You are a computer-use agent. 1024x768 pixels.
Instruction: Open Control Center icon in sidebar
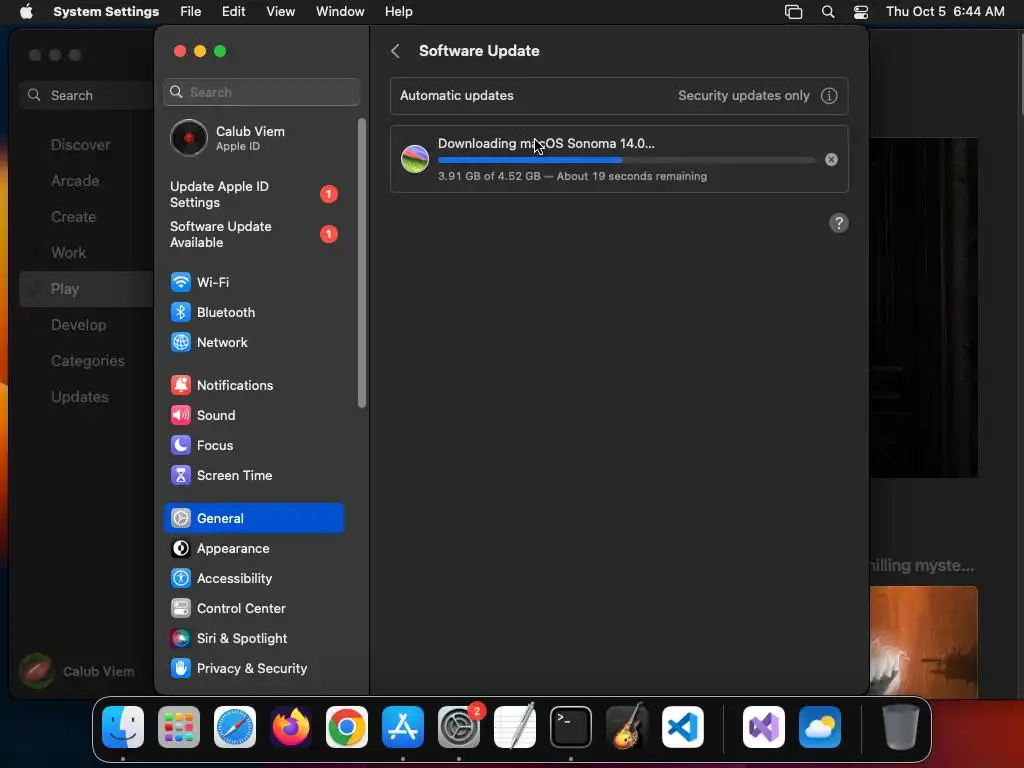180,609
